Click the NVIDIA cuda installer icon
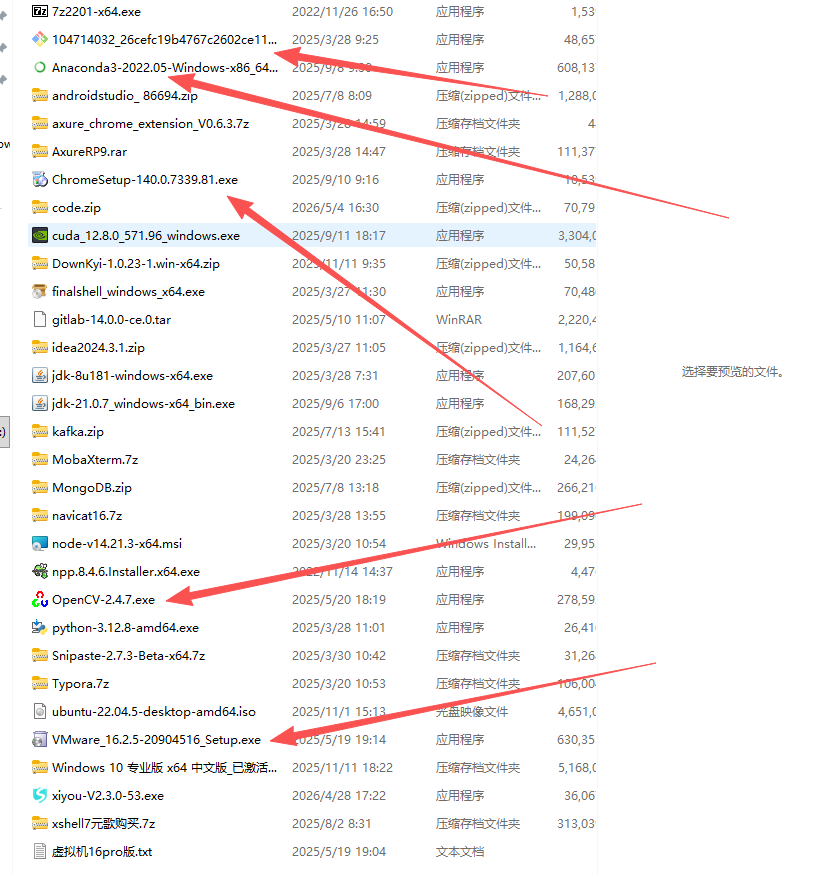 point(40,235)
